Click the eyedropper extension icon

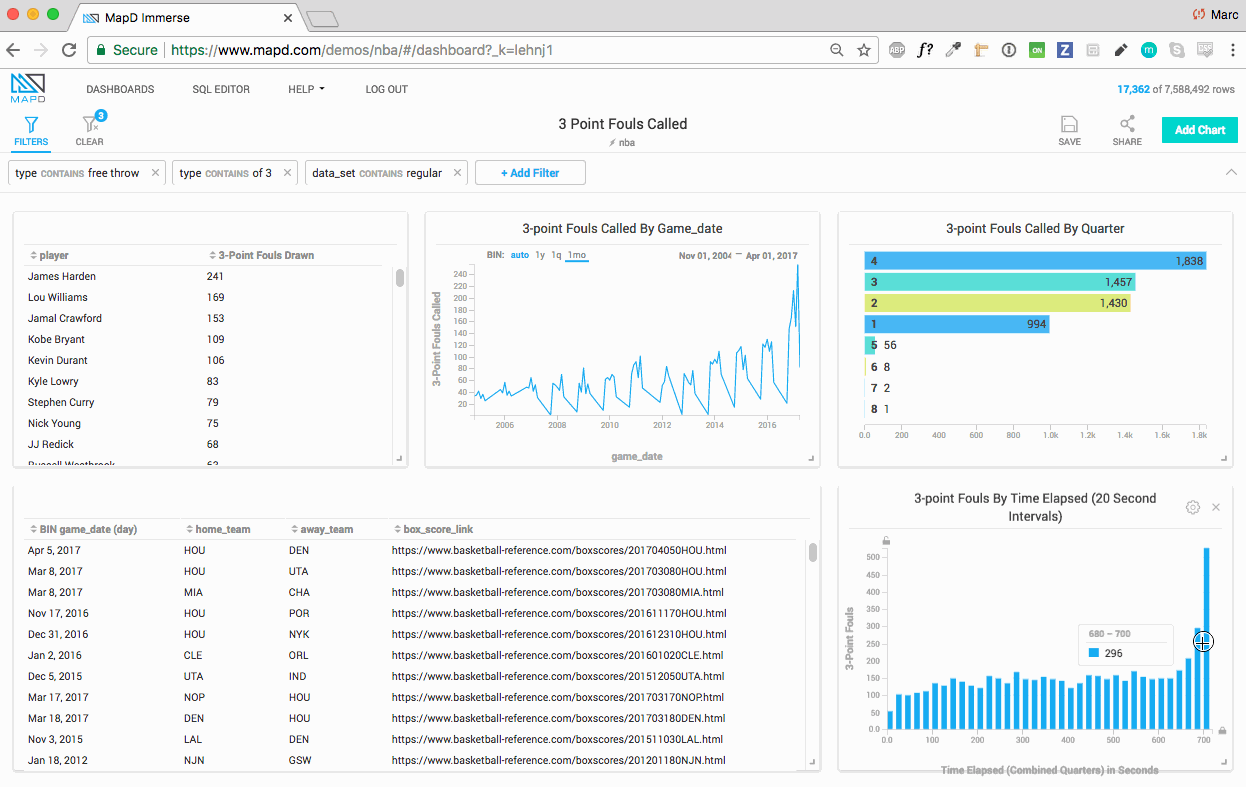click(953, 50)
